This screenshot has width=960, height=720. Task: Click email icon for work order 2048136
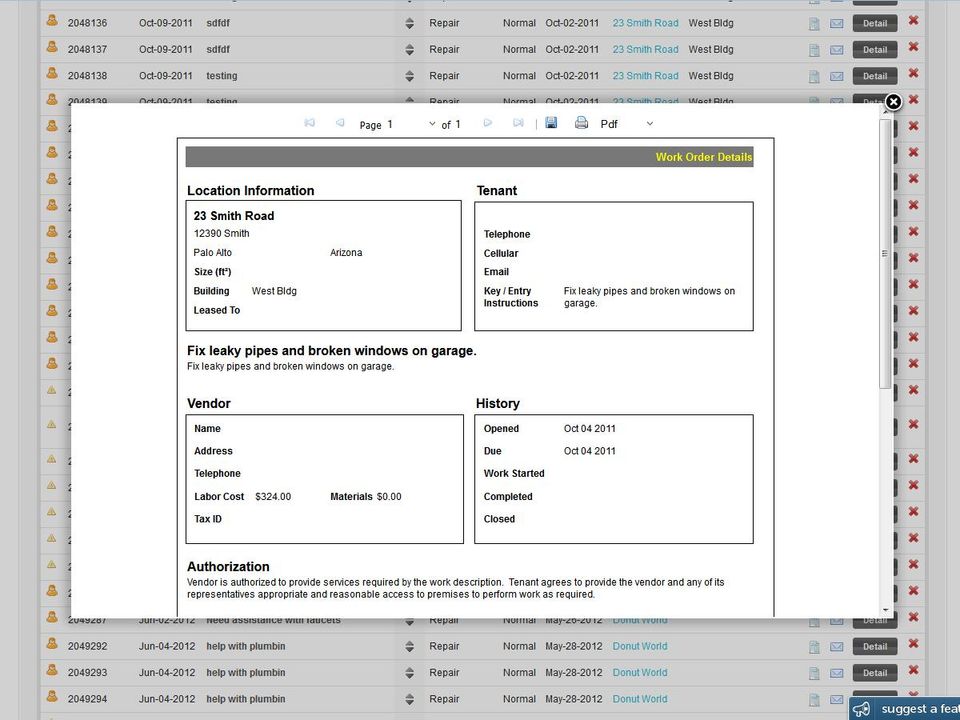tap(836, 24)
